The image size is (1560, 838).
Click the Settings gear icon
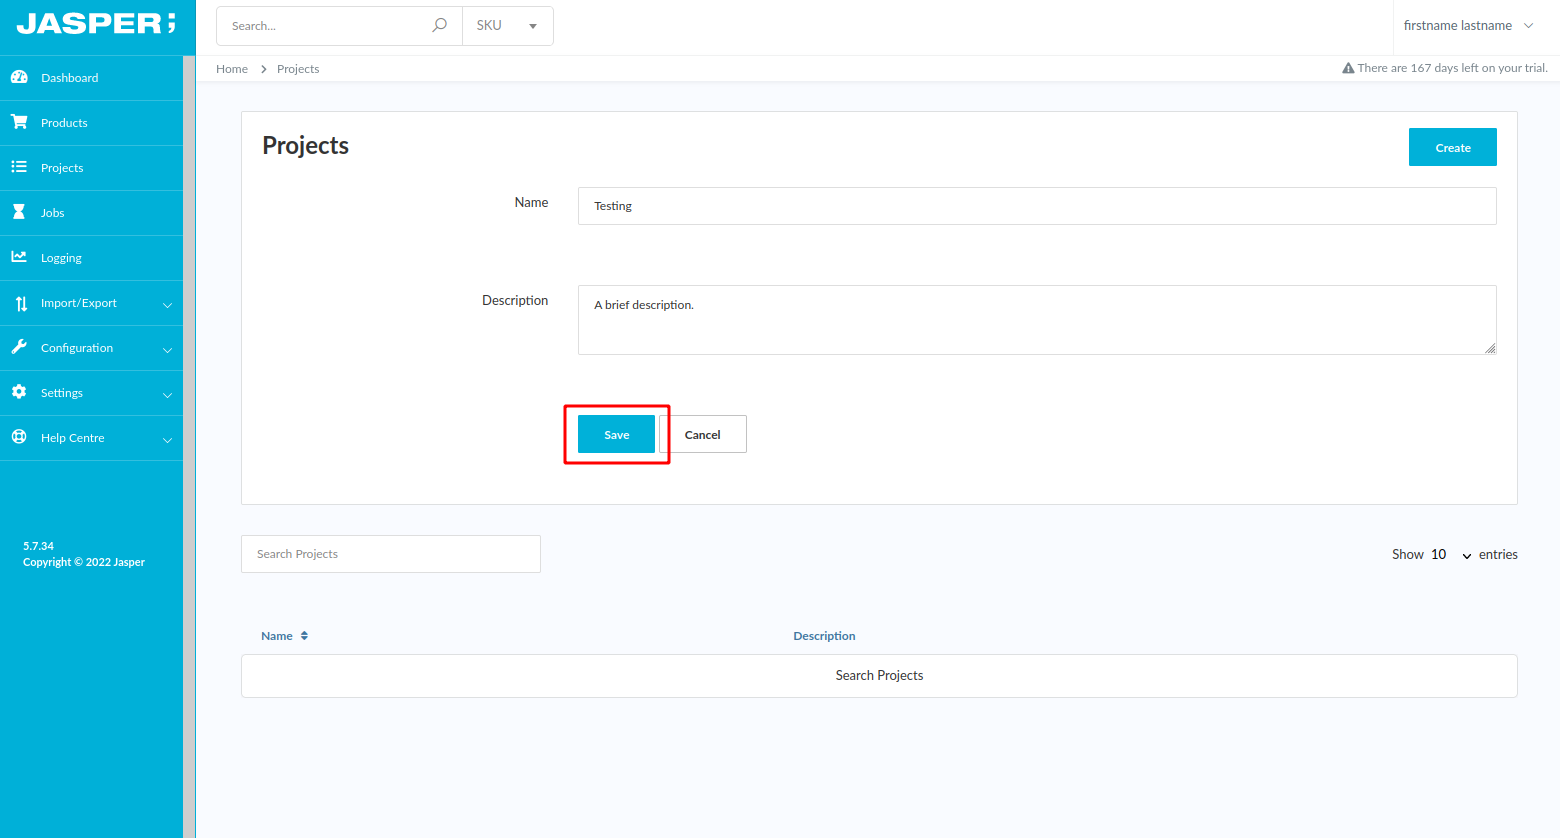[19, 392]
